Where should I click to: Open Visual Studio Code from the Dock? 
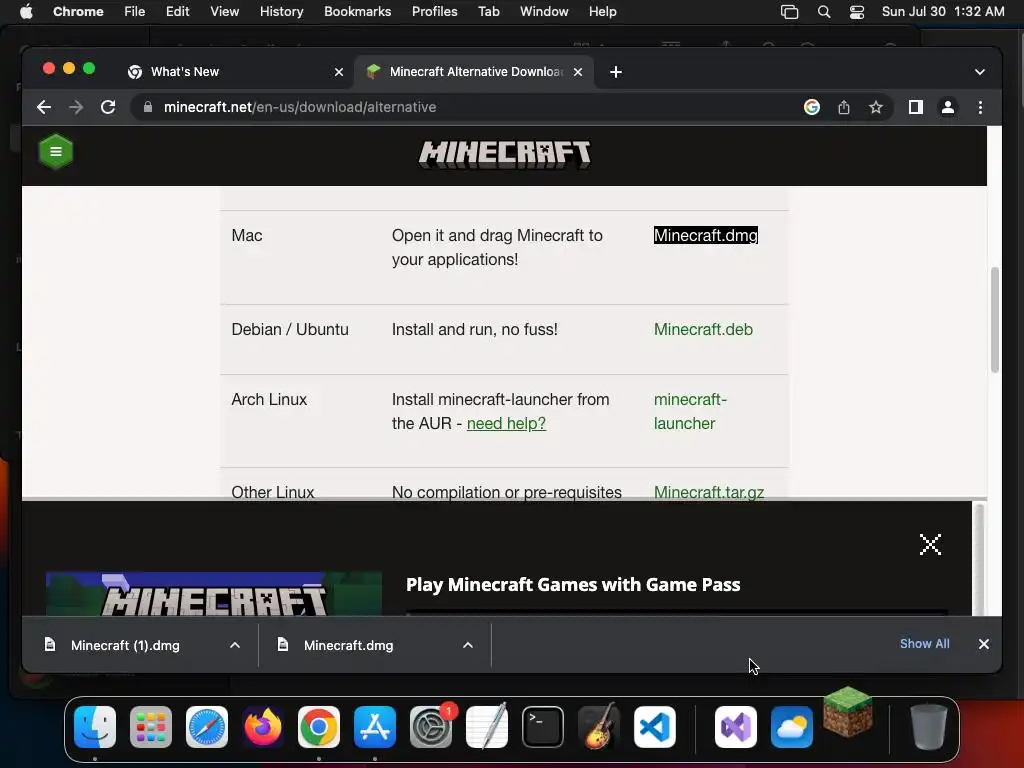point(655,727)
